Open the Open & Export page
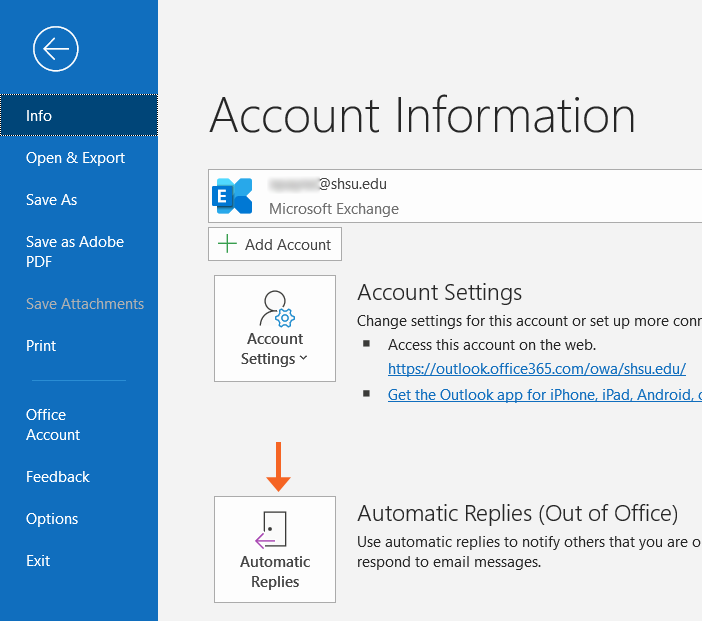 [x=75, y=158]
